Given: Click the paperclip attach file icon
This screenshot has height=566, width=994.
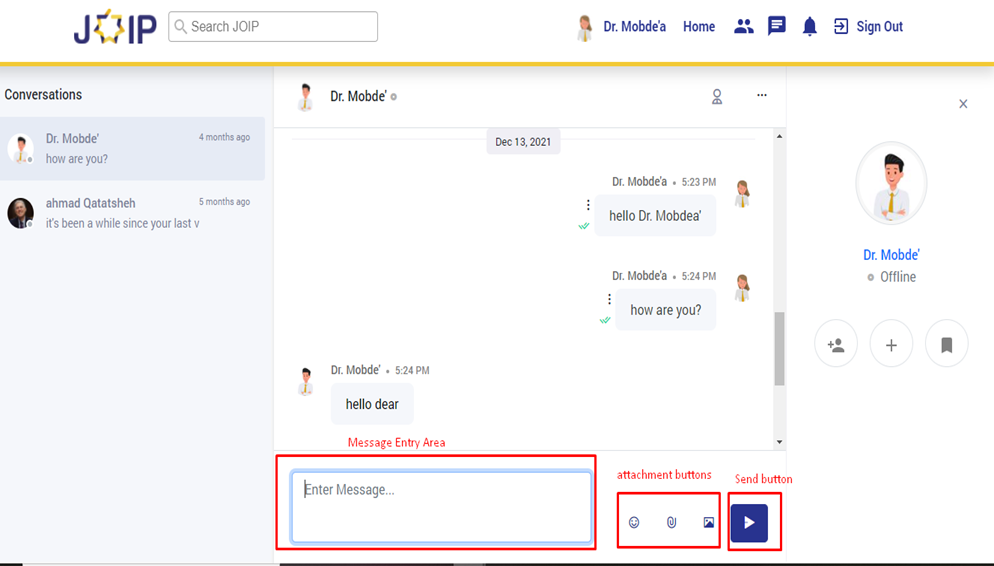Looking at the screenshot, I should point(671,522).
